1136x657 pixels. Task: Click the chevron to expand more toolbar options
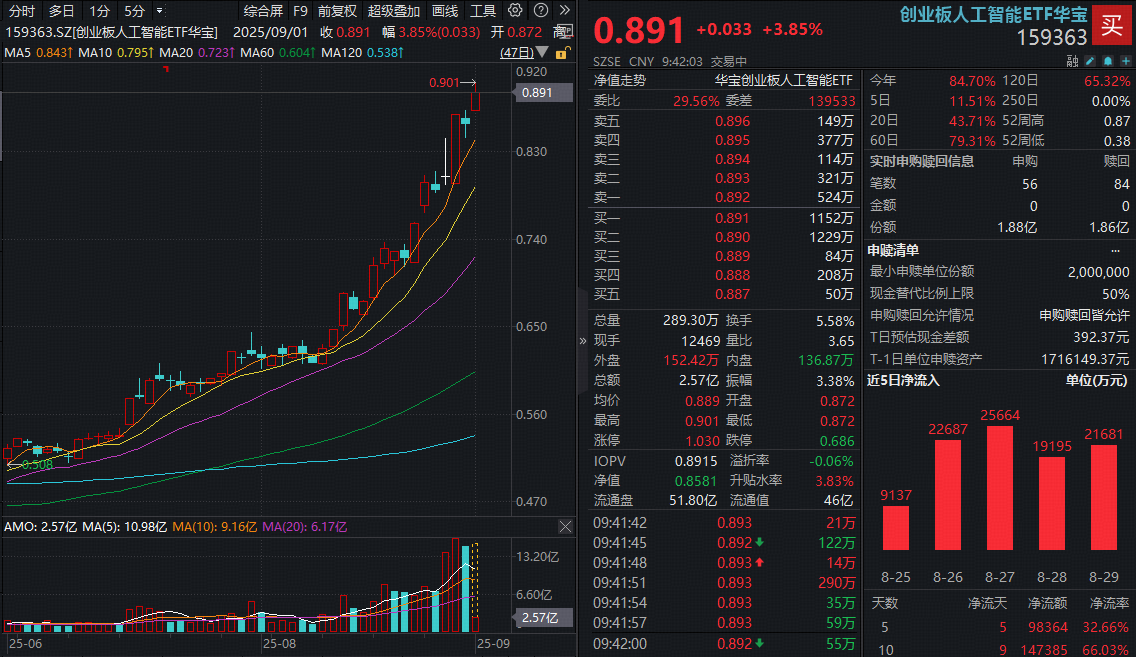pos(565,10)
